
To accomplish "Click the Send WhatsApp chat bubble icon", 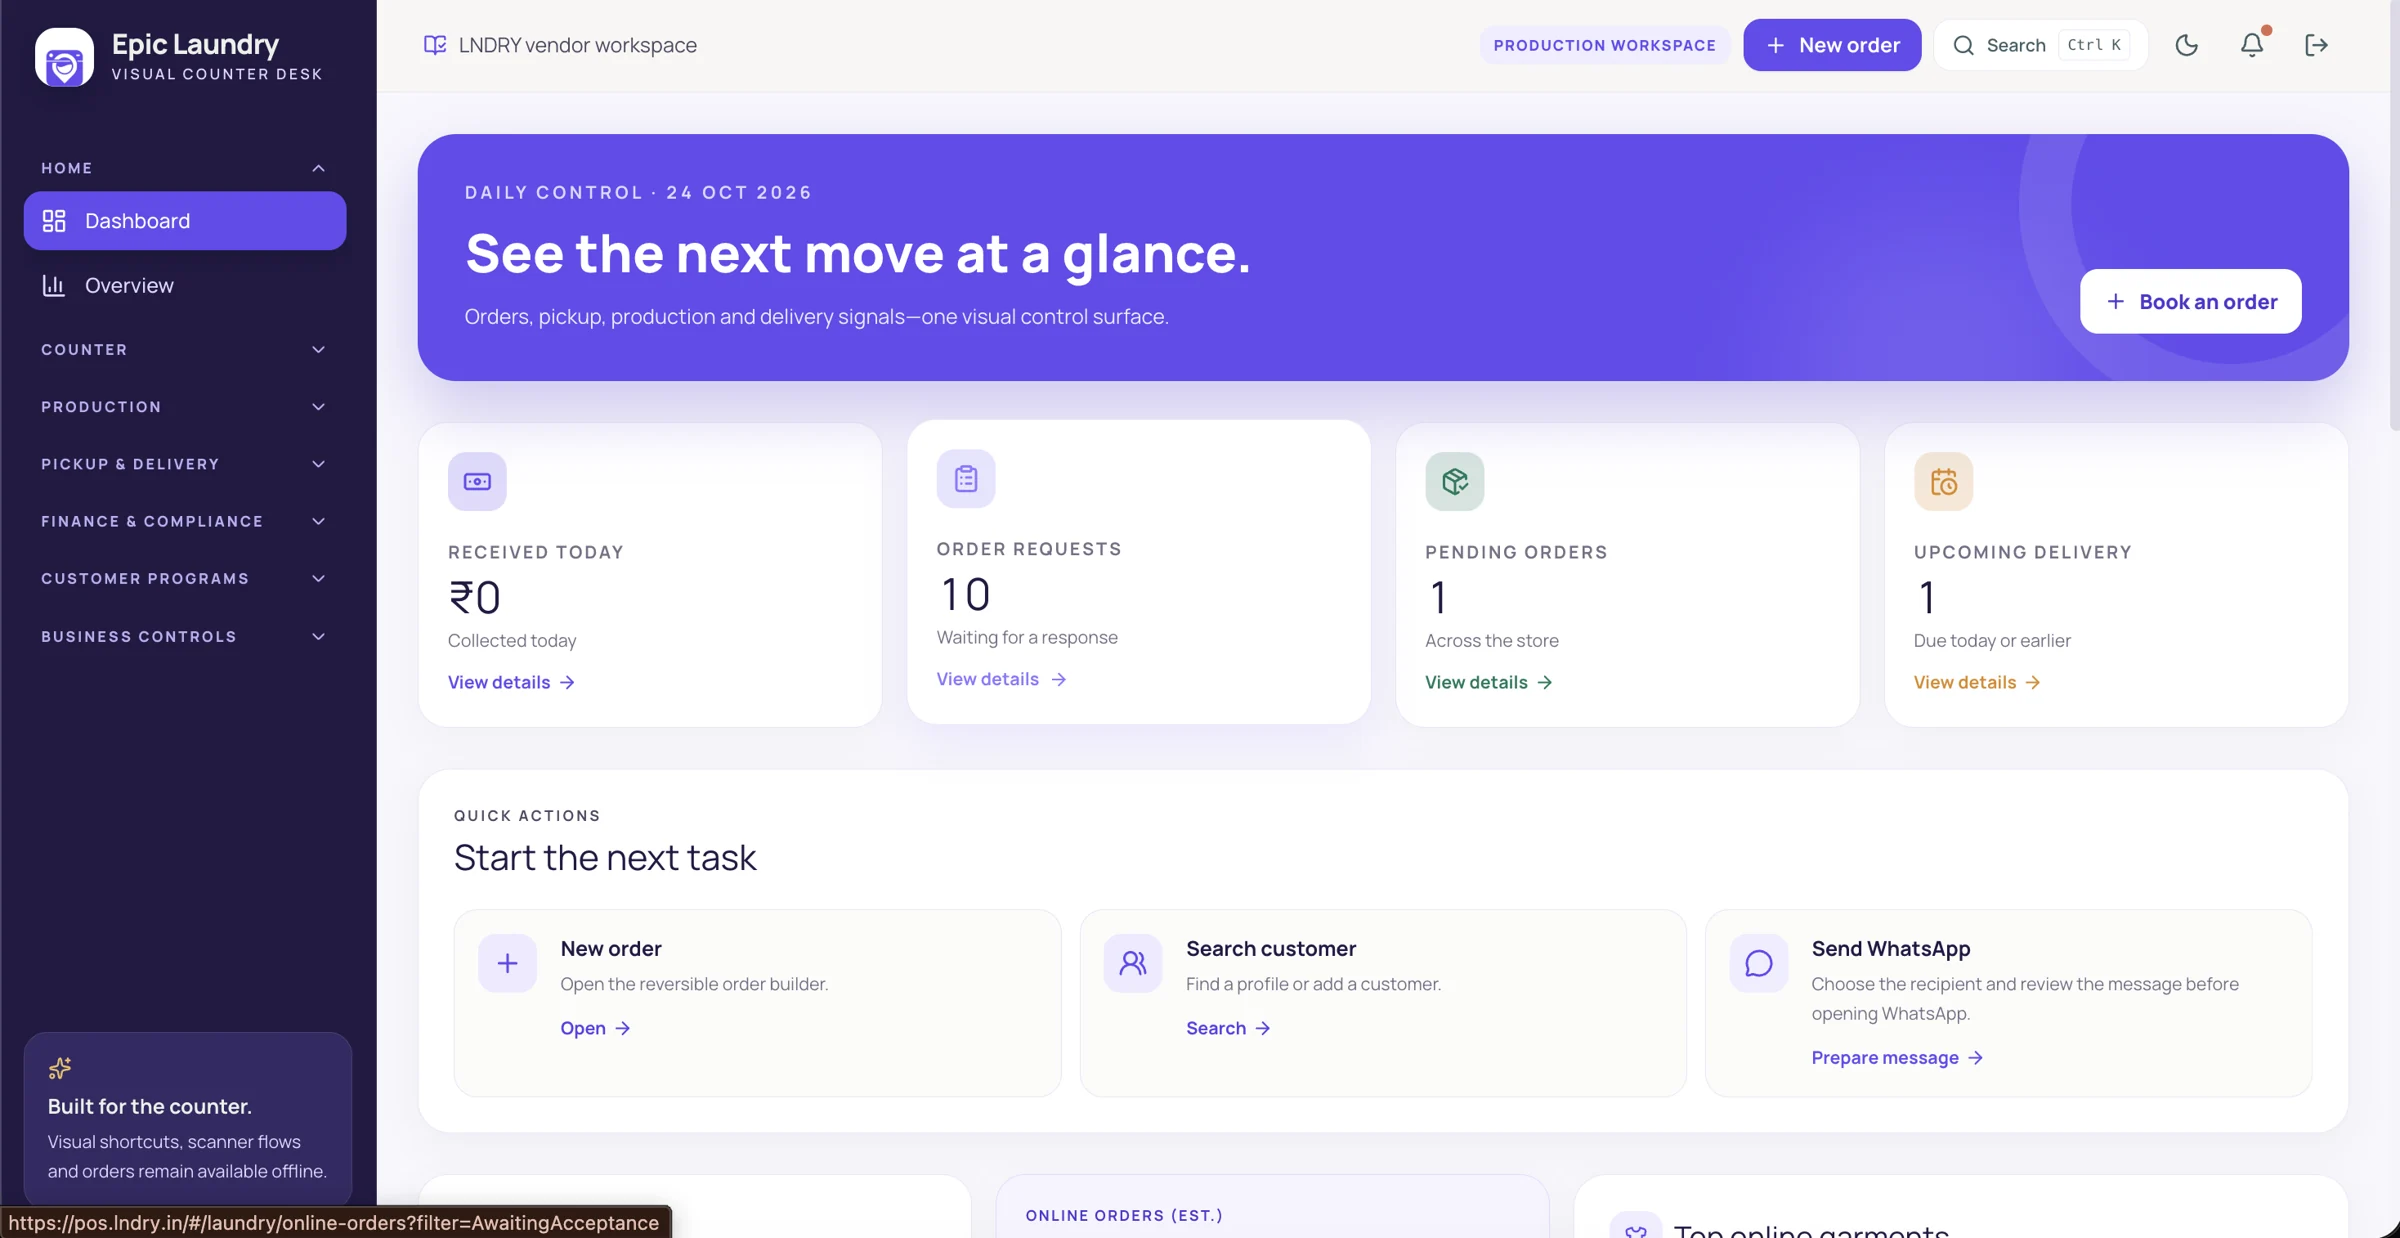I will (x=1759, y=963).
